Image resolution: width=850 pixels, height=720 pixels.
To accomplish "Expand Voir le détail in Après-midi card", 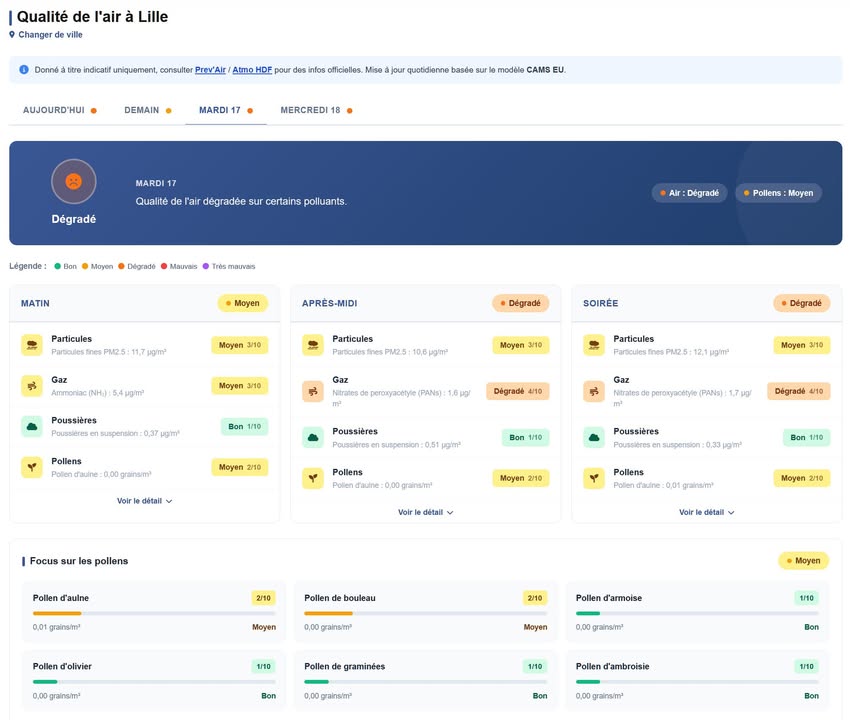I will 426,512.
